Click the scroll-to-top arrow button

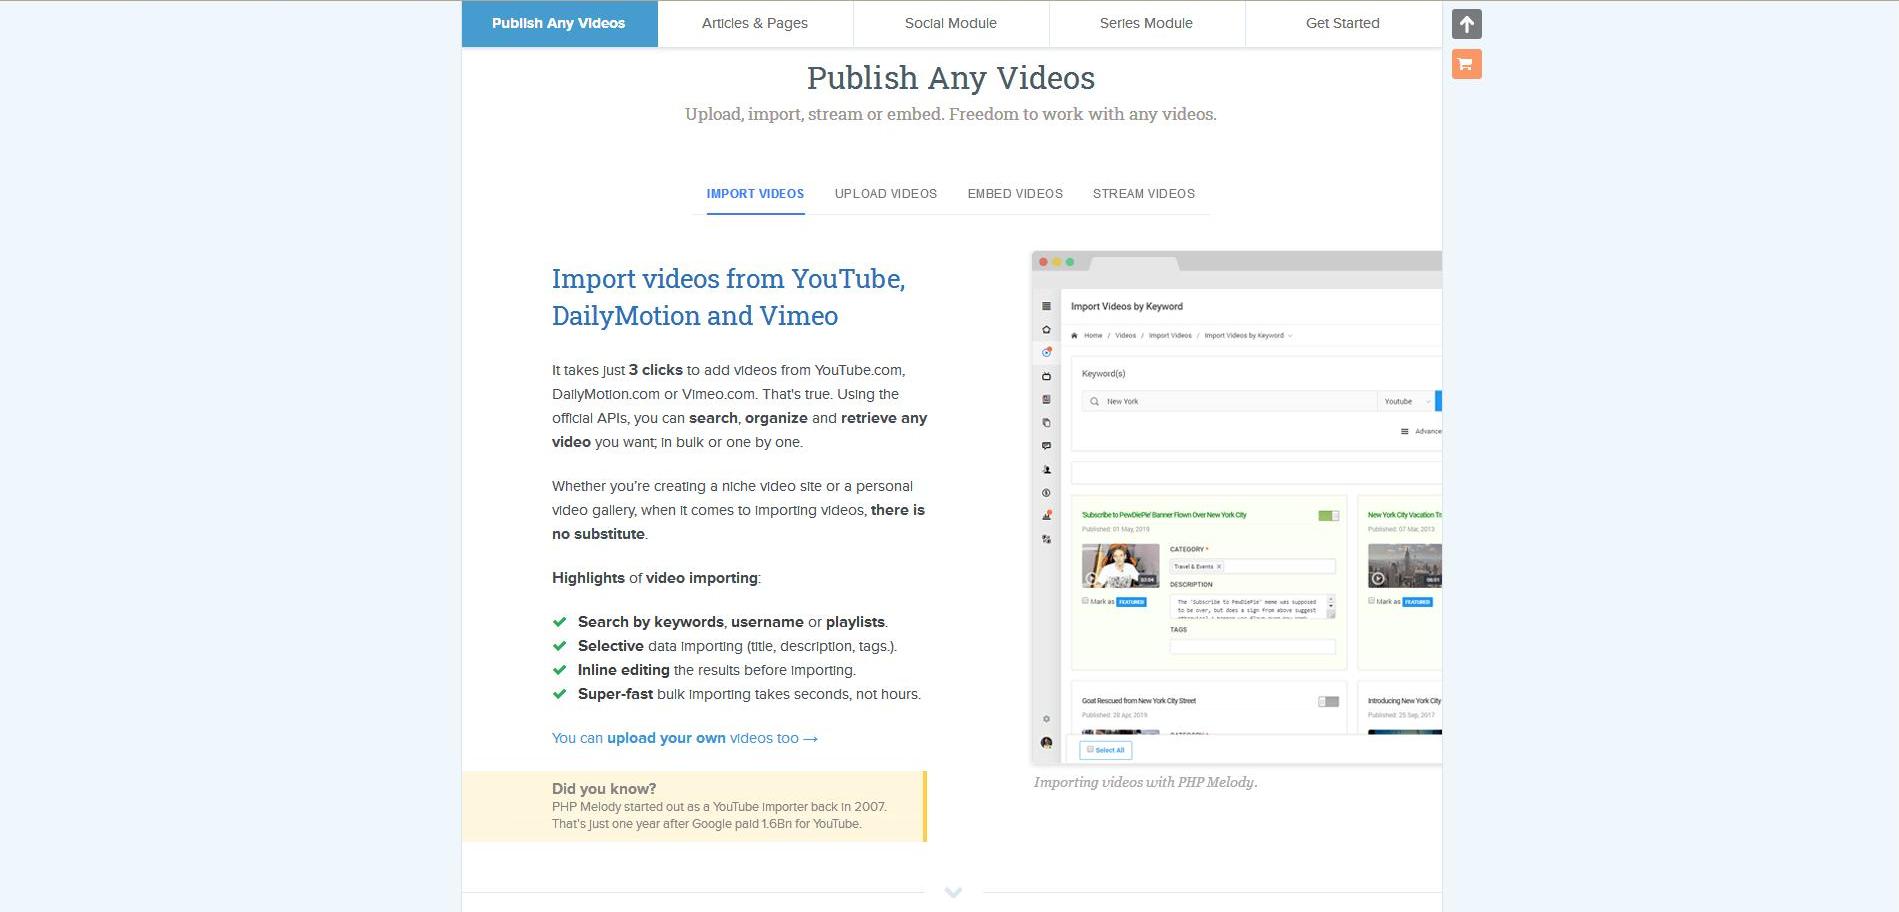pos(1466,24)
